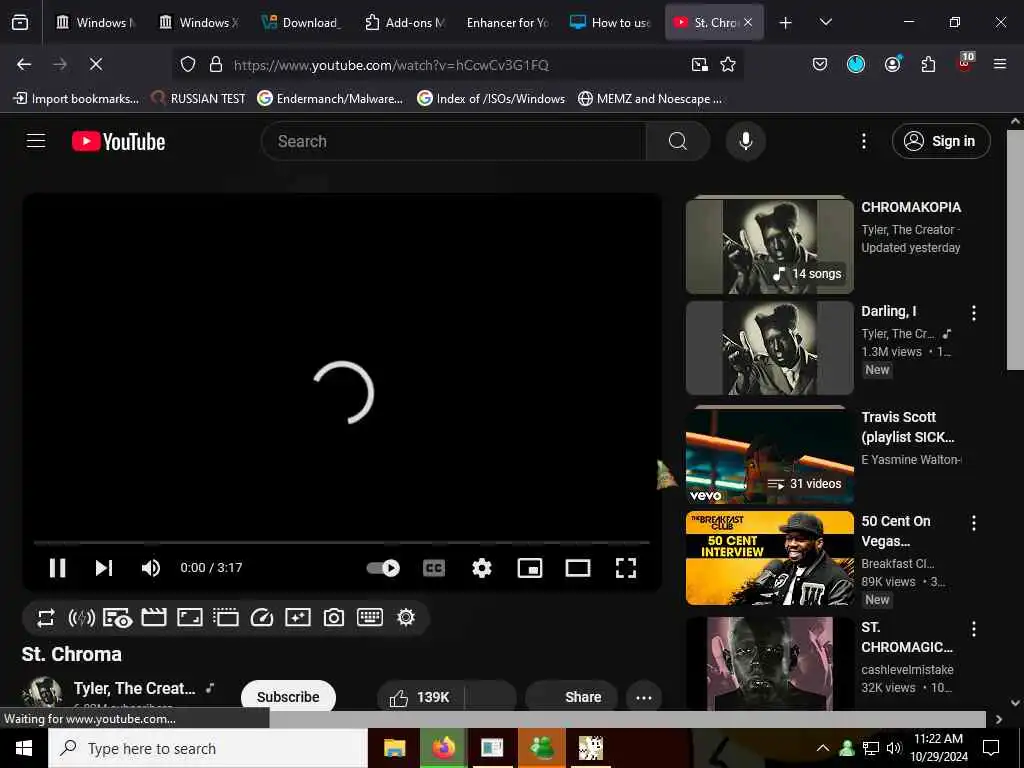Open 50 Cent interview thumbnail

(770, 558)
